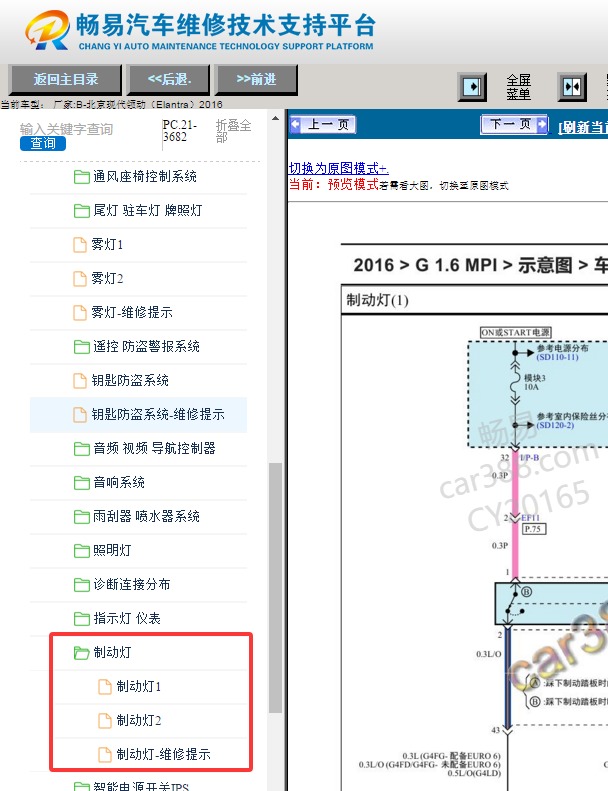This screenshot has height=791, width=608.
Task: Click the folder icon beside 音响系统
Action: 82,483
